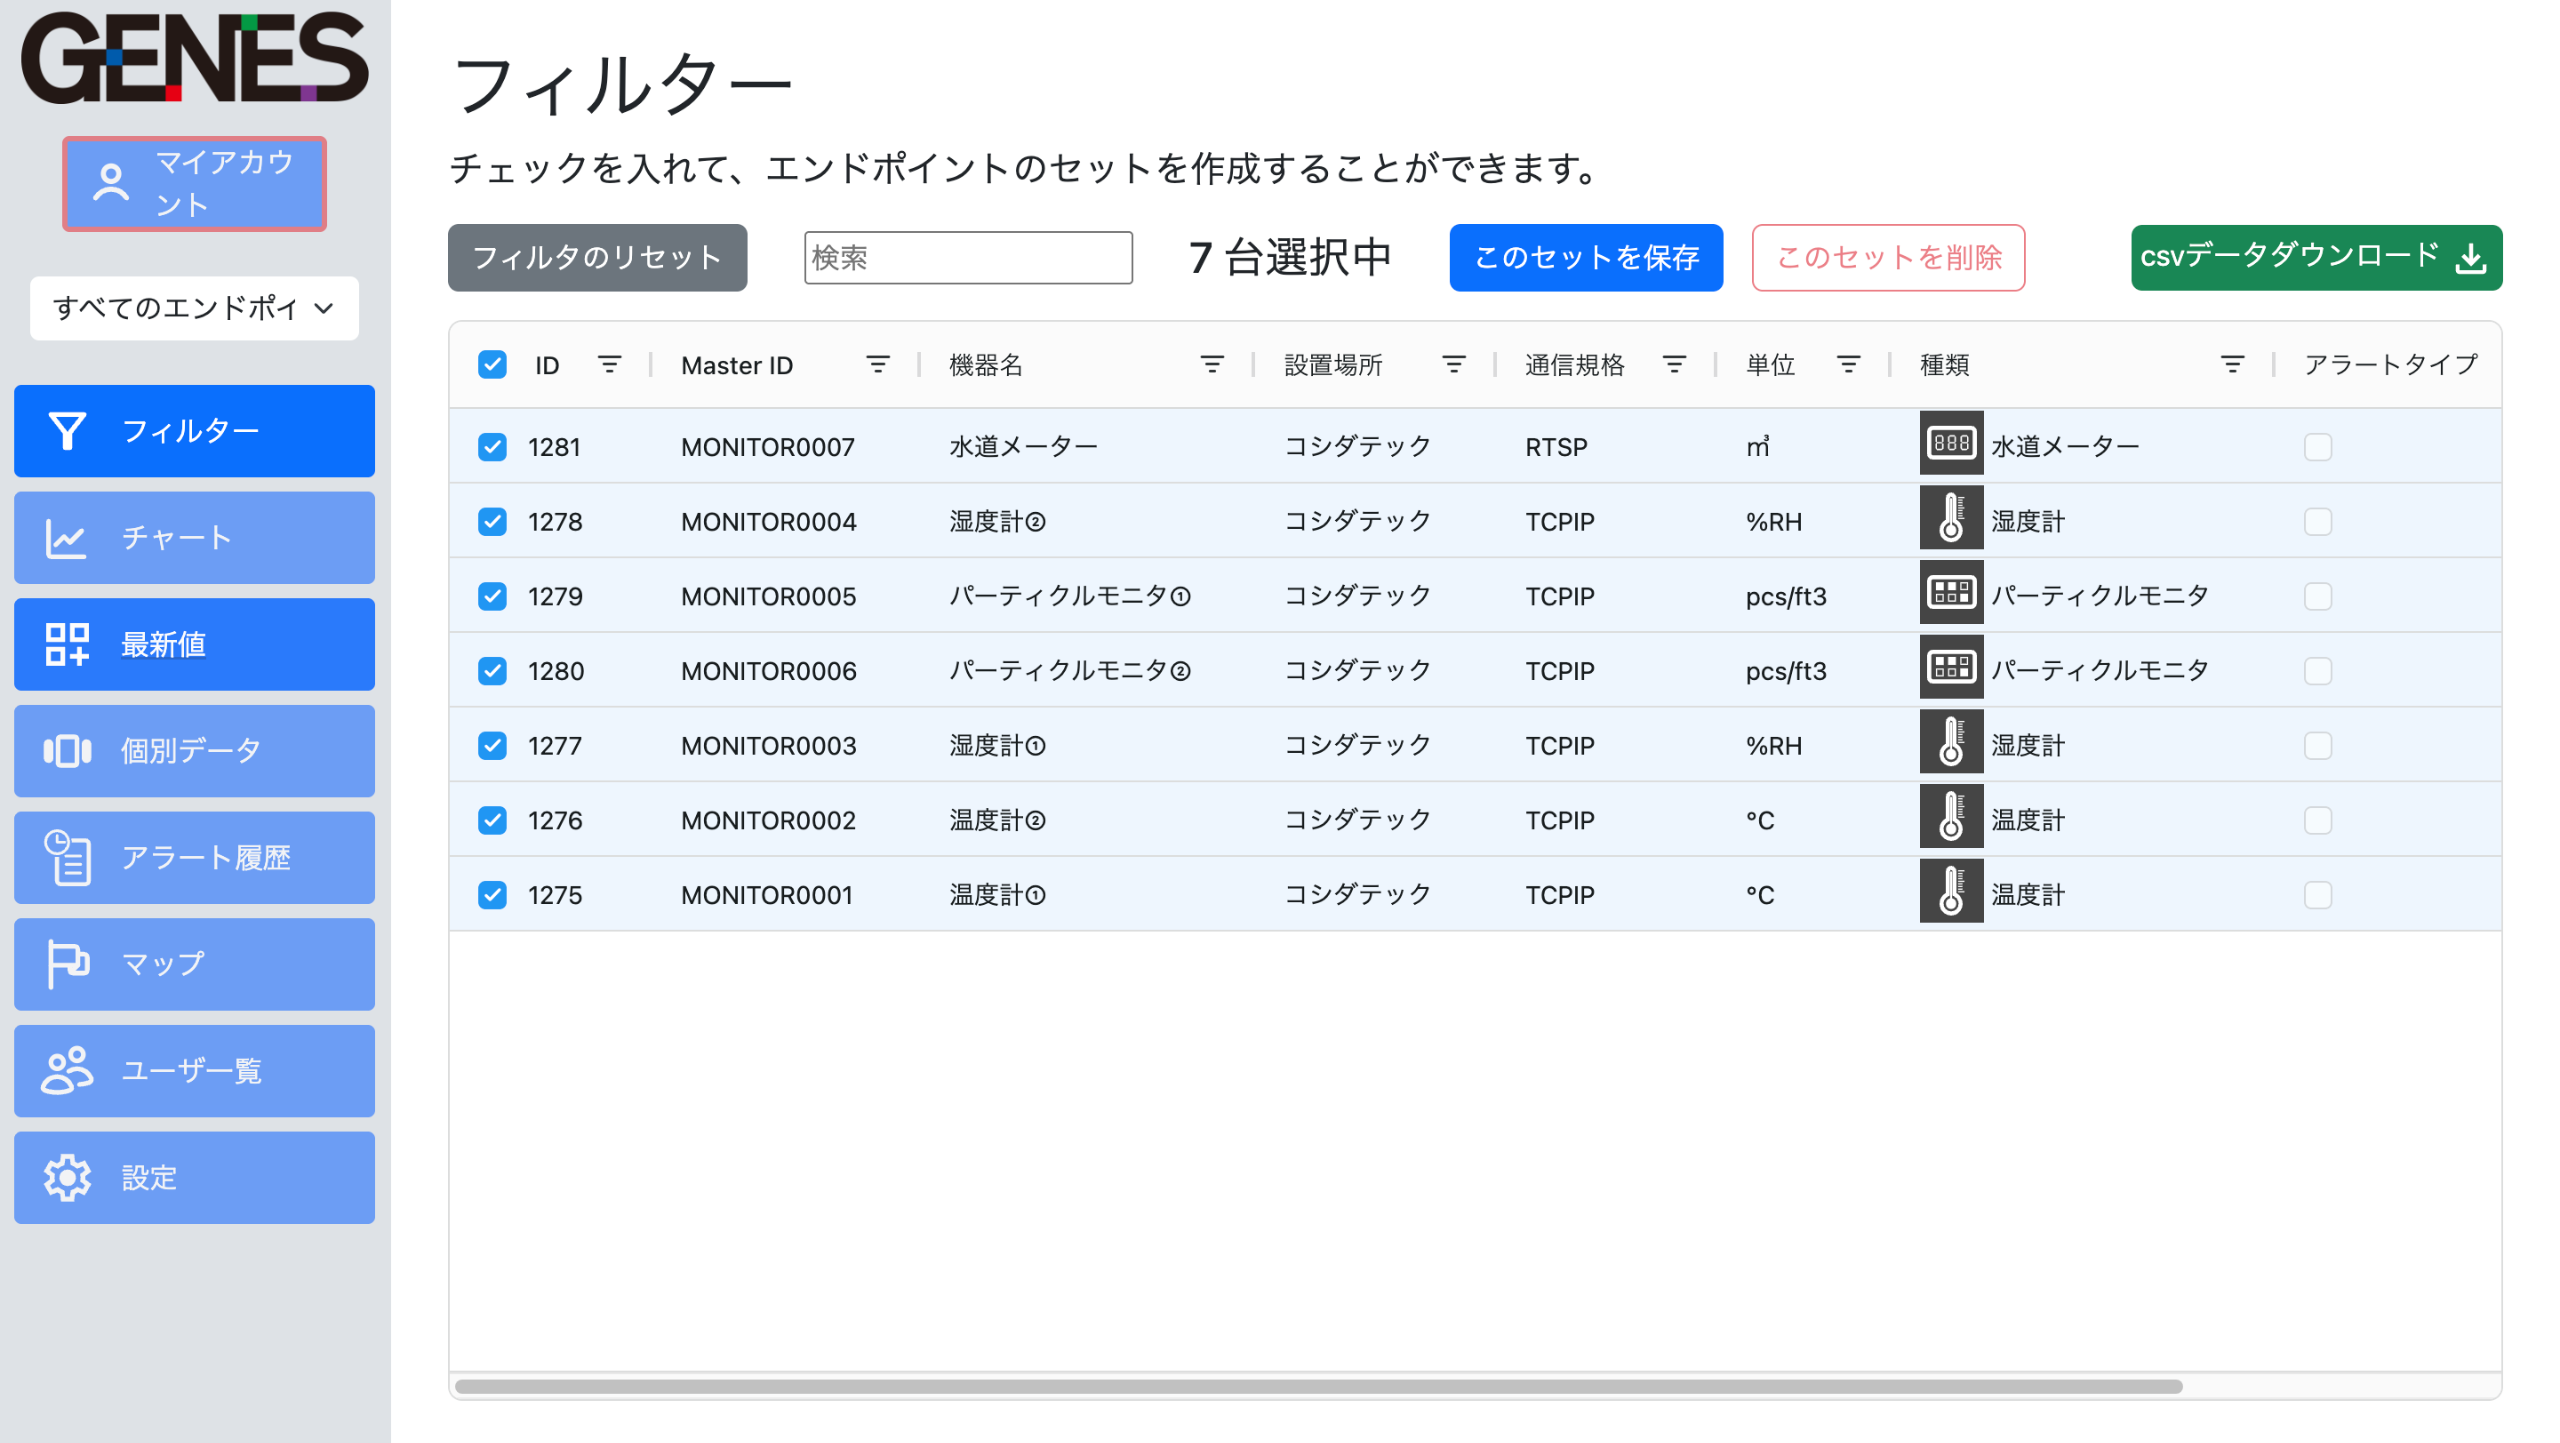
Task: Uncheck the select-all checkbox in header
Action: point(492,365)
